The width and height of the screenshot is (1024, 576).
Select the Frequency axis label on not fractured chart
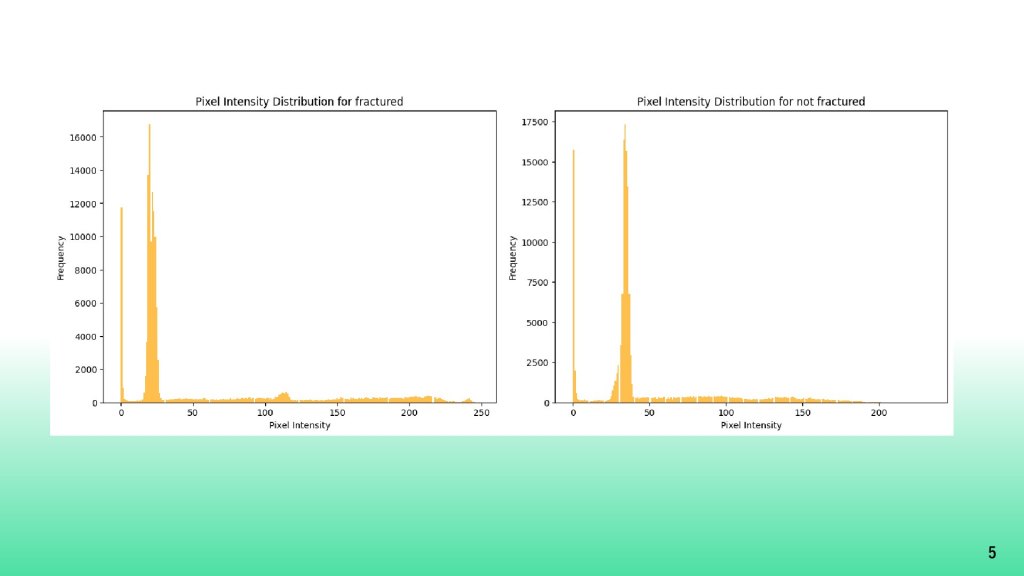tap(513, 257)
